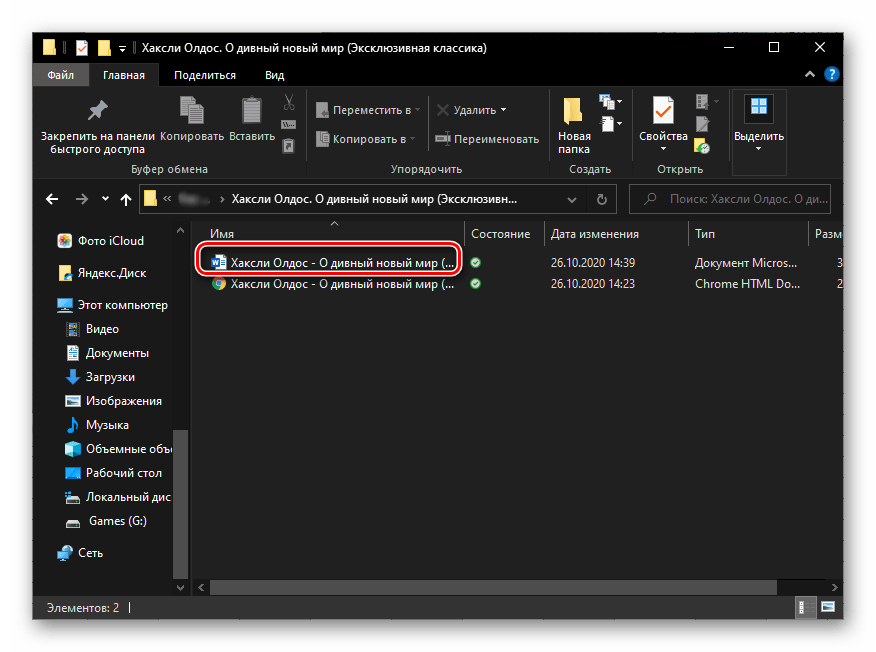
Task: Click New folder icon in Quick Access Toolbar
Action: [104, 47]
